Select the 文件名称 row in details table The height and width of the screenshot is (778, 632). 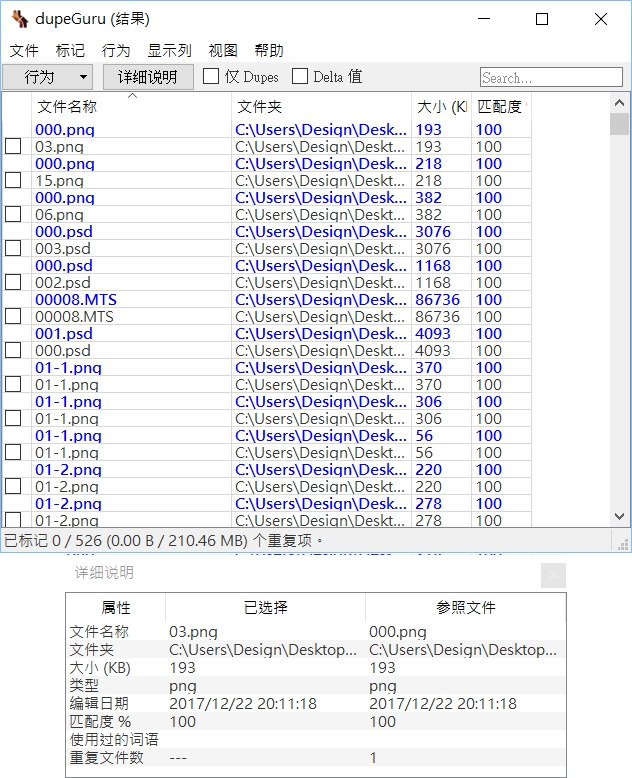point(316,632)
